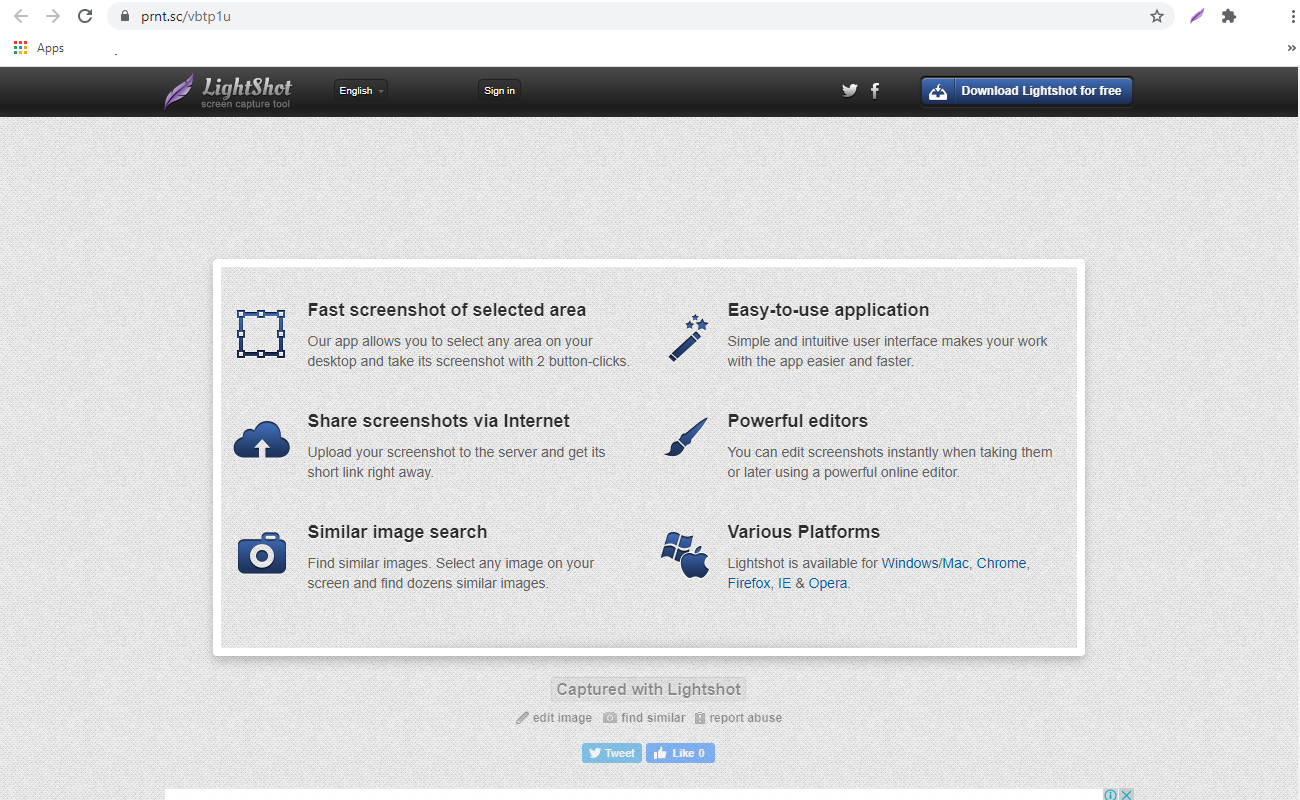This screenshot has height=800, width=1300.
Task: Click the AdChoices icon on ad
Action: point(1110,794)
